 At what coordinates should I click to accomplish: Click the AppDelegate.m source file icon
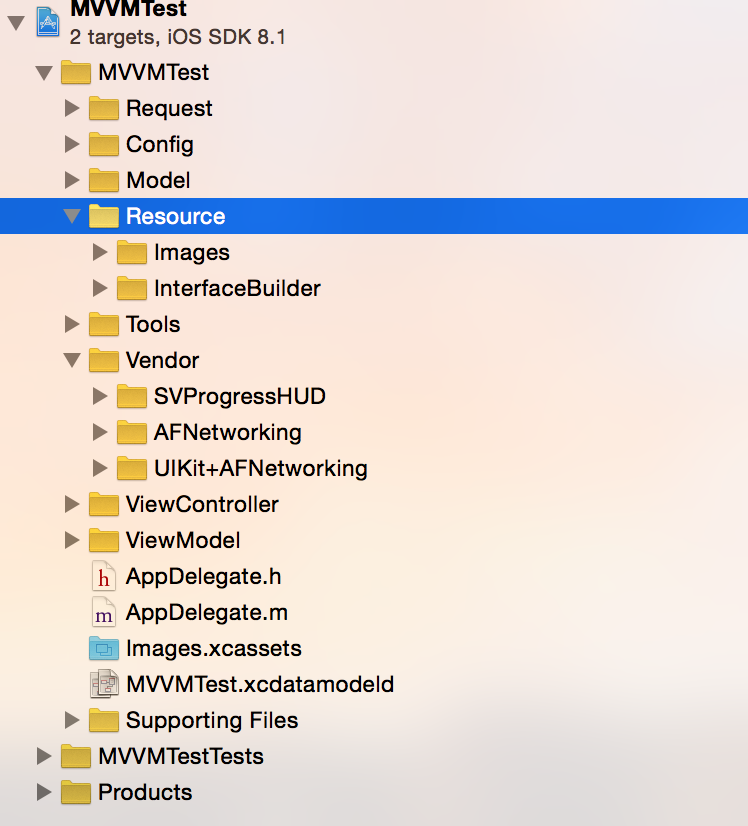[x=103, y=612]
